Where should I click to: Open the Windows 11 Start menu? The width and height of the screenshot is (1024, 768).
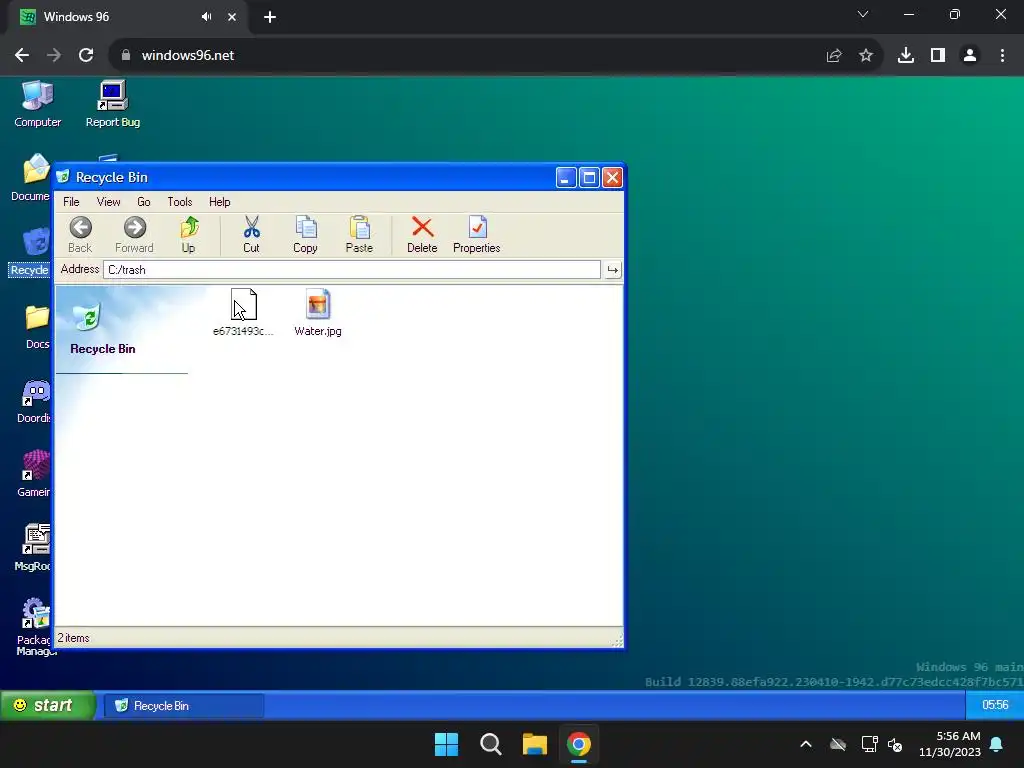click(447, 744)
